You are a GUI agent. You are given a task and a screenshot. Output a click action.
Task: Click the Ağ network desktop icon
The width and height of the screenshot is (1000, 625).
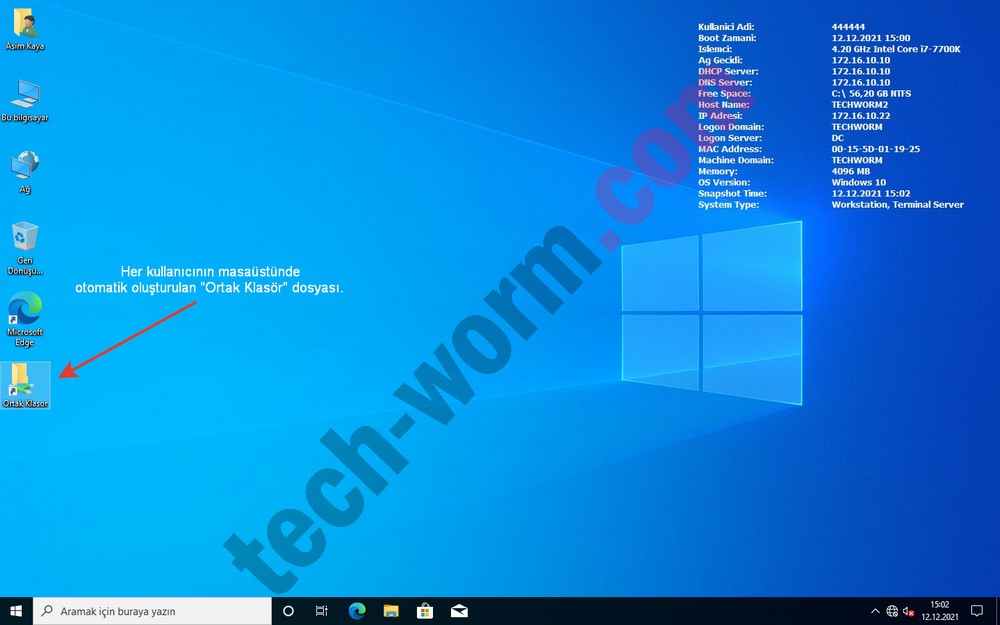pos(24,166)
